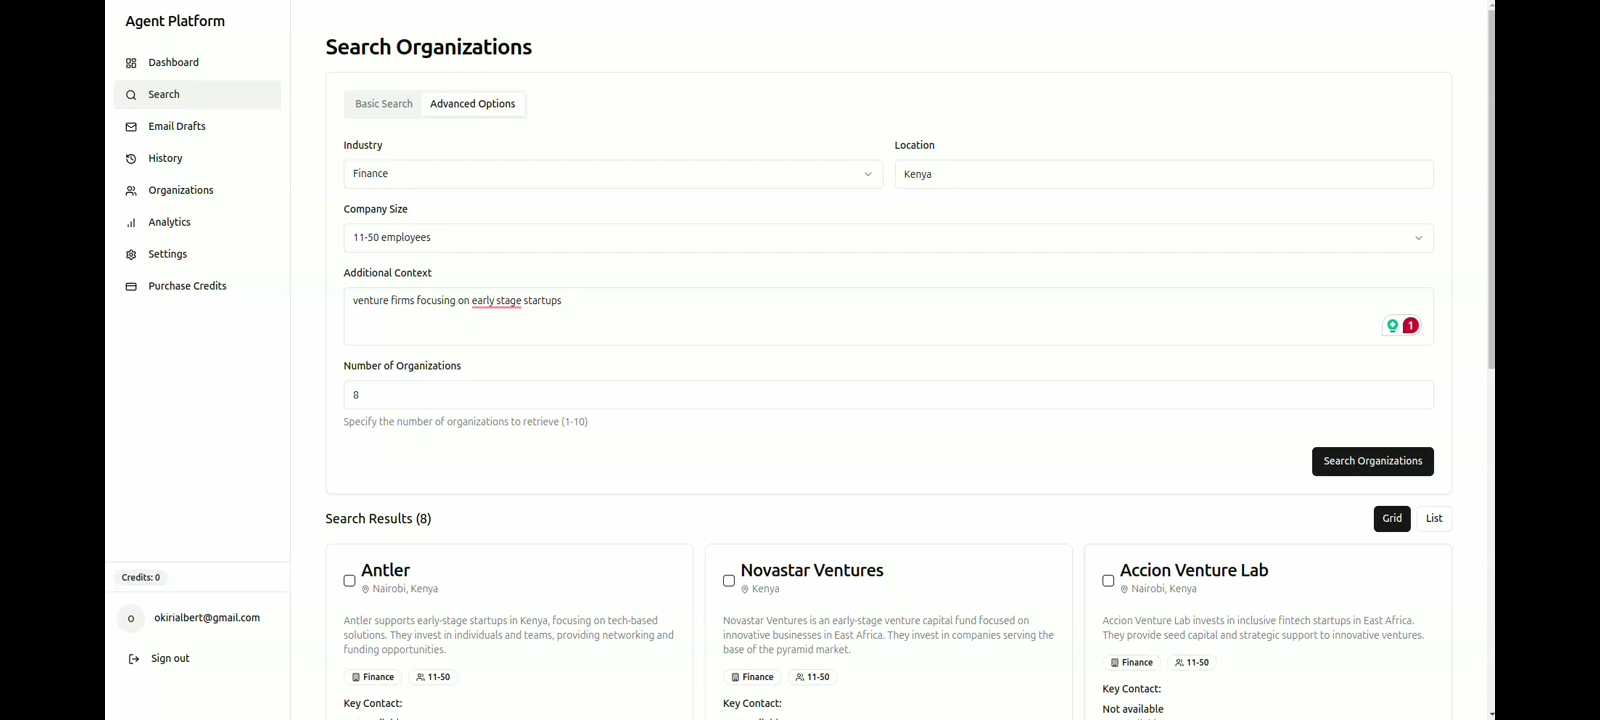Click building icon in Antler Finance tag
The width and height of the screenshot is (1600, 720).
pyautogui.click(x=355, y=677)
